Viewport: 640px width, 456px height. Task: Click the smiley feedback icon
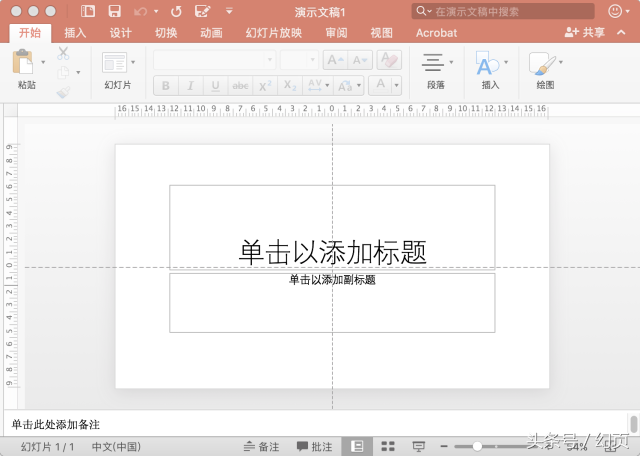click(x=615, y=11)
